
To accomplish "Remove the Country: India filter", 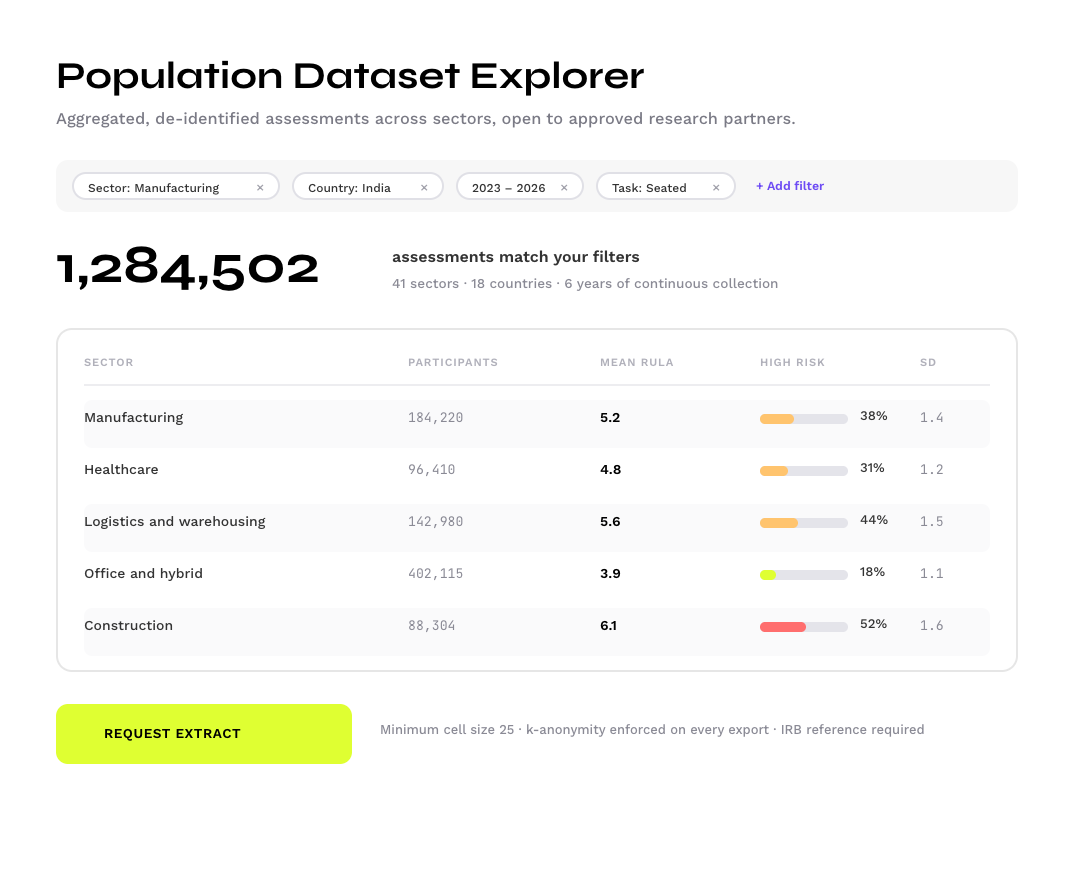I will click(424, 188).
